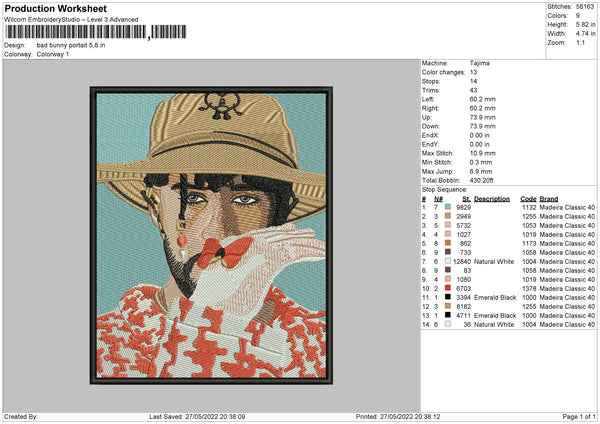Select the 'Left:' extent label
Viewport: 600px width, 424px height.
(x=428, y=99)
